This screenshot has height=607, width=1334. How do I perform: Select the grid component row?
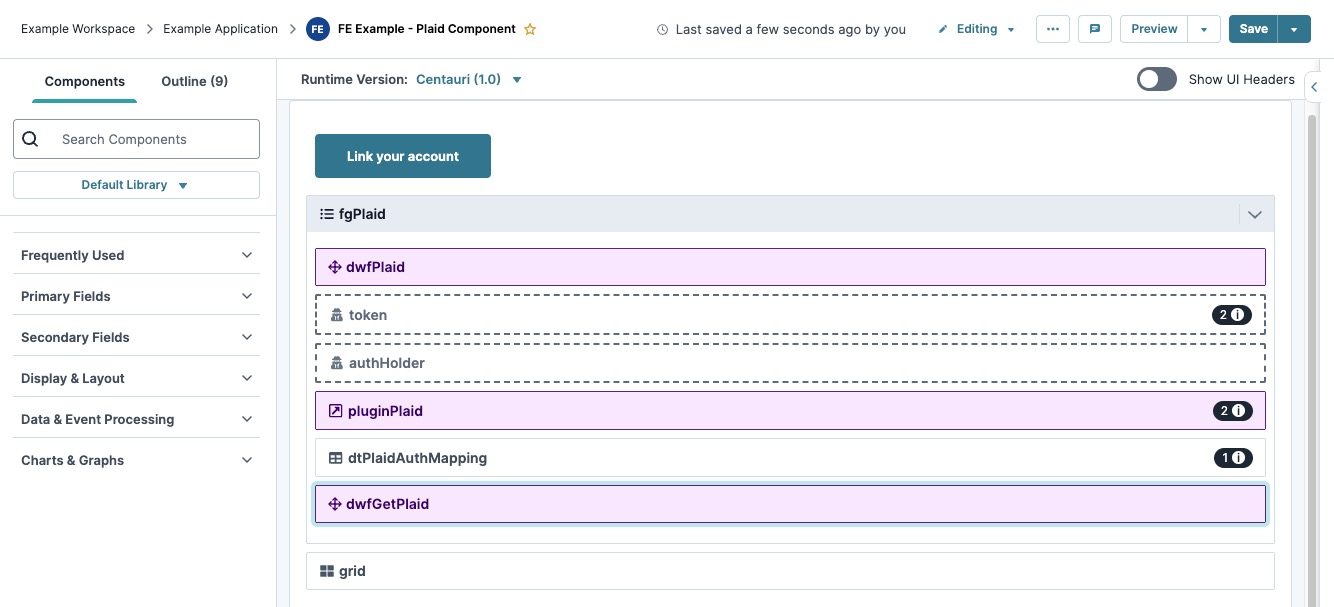point(790,571)
